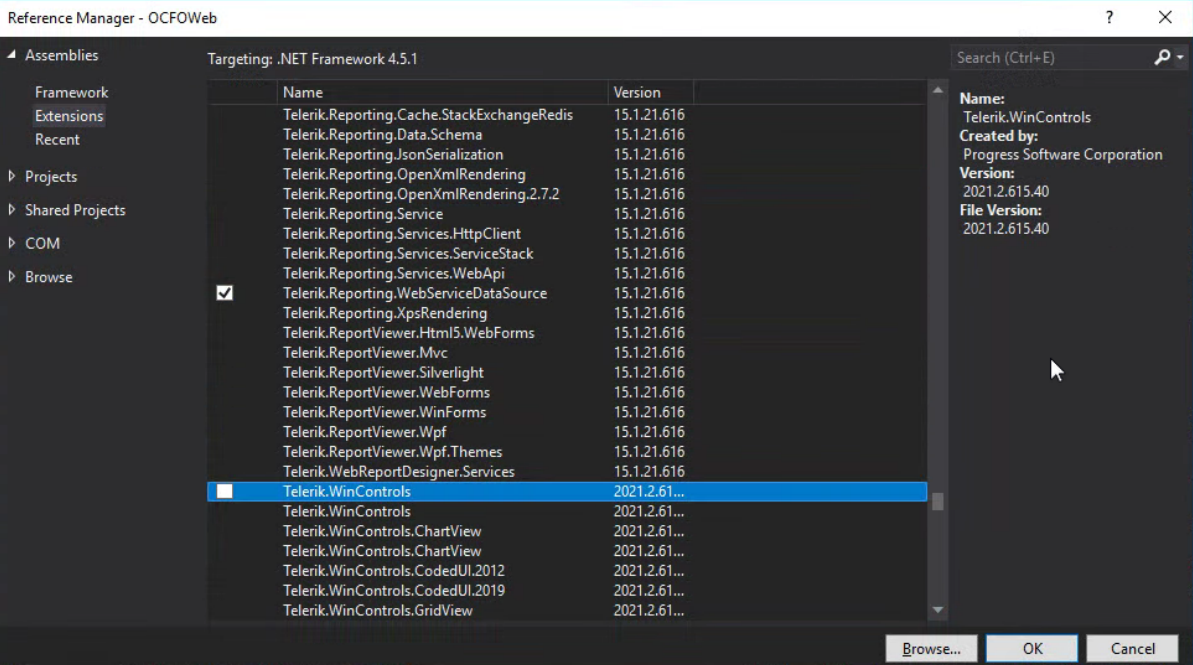This screenshot has height=665, width=1193.
Task: Click the Help question mark button
Action: point(1109,18)
